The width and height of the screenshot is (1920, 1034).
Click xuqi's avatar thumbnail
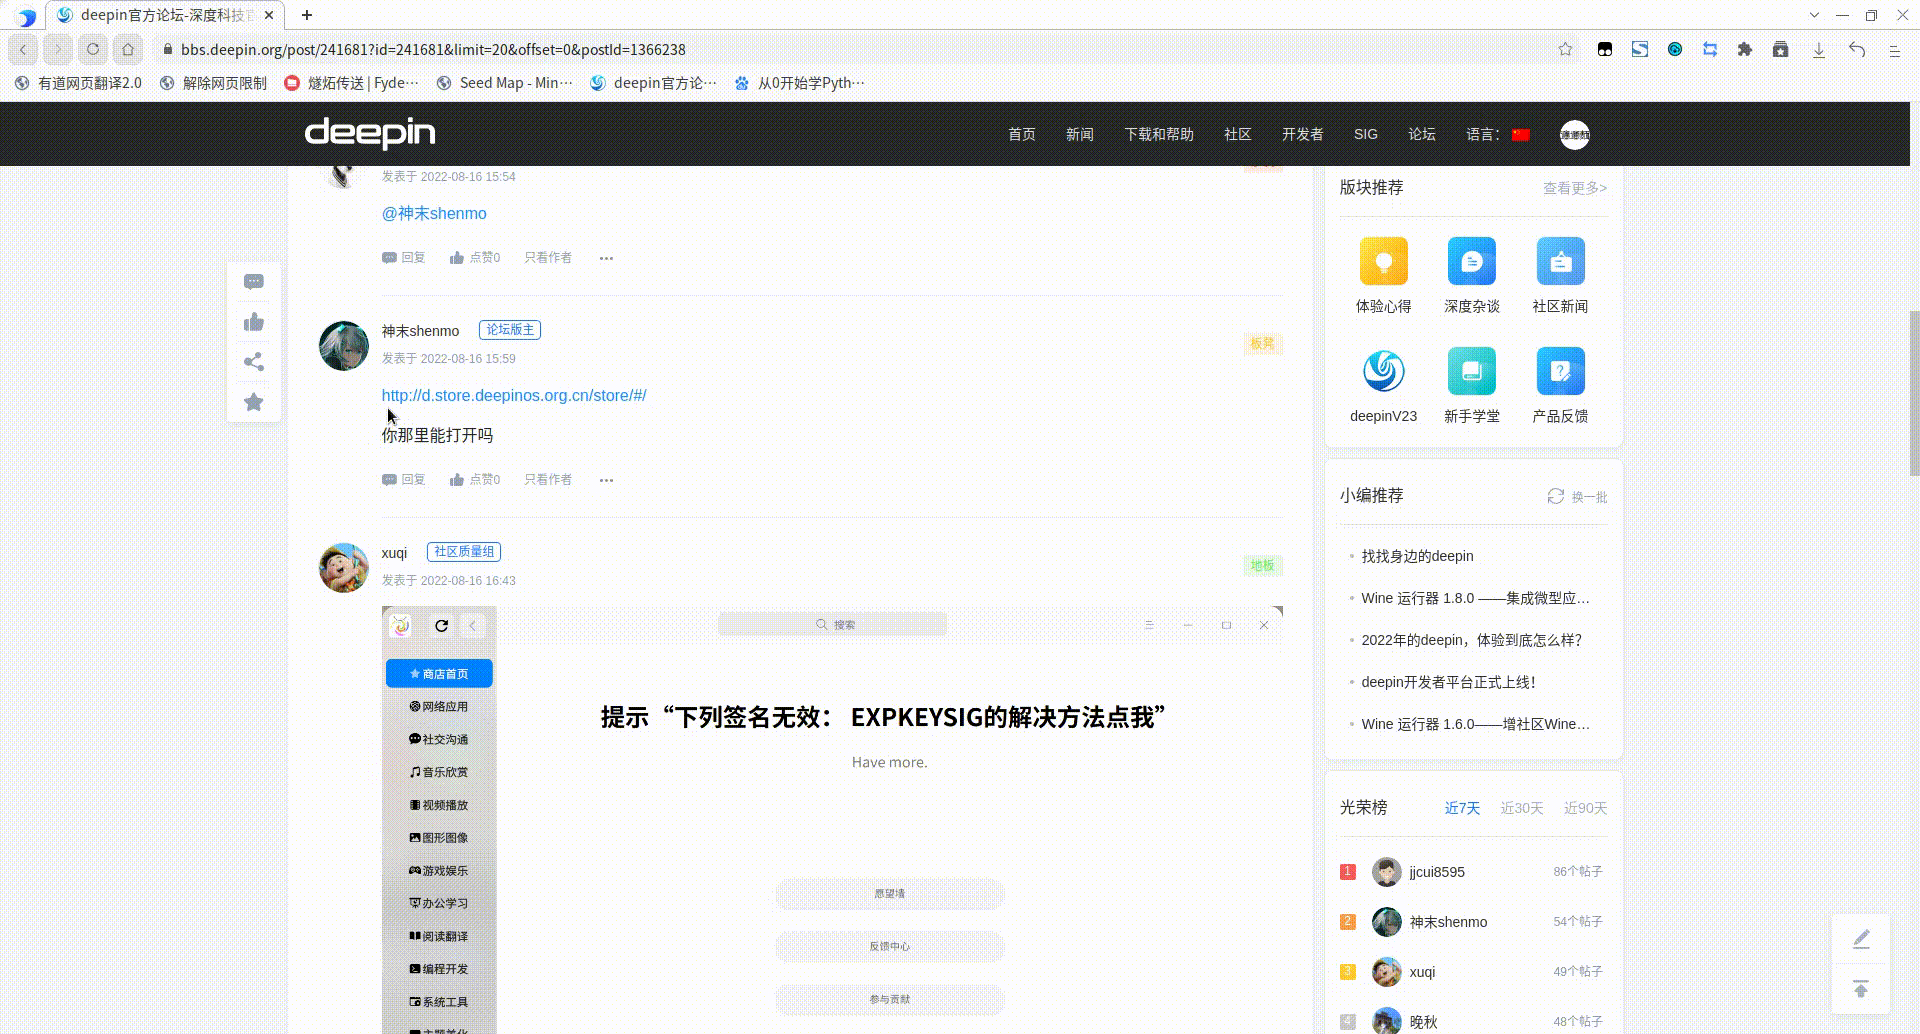click(x=343, y=567)
